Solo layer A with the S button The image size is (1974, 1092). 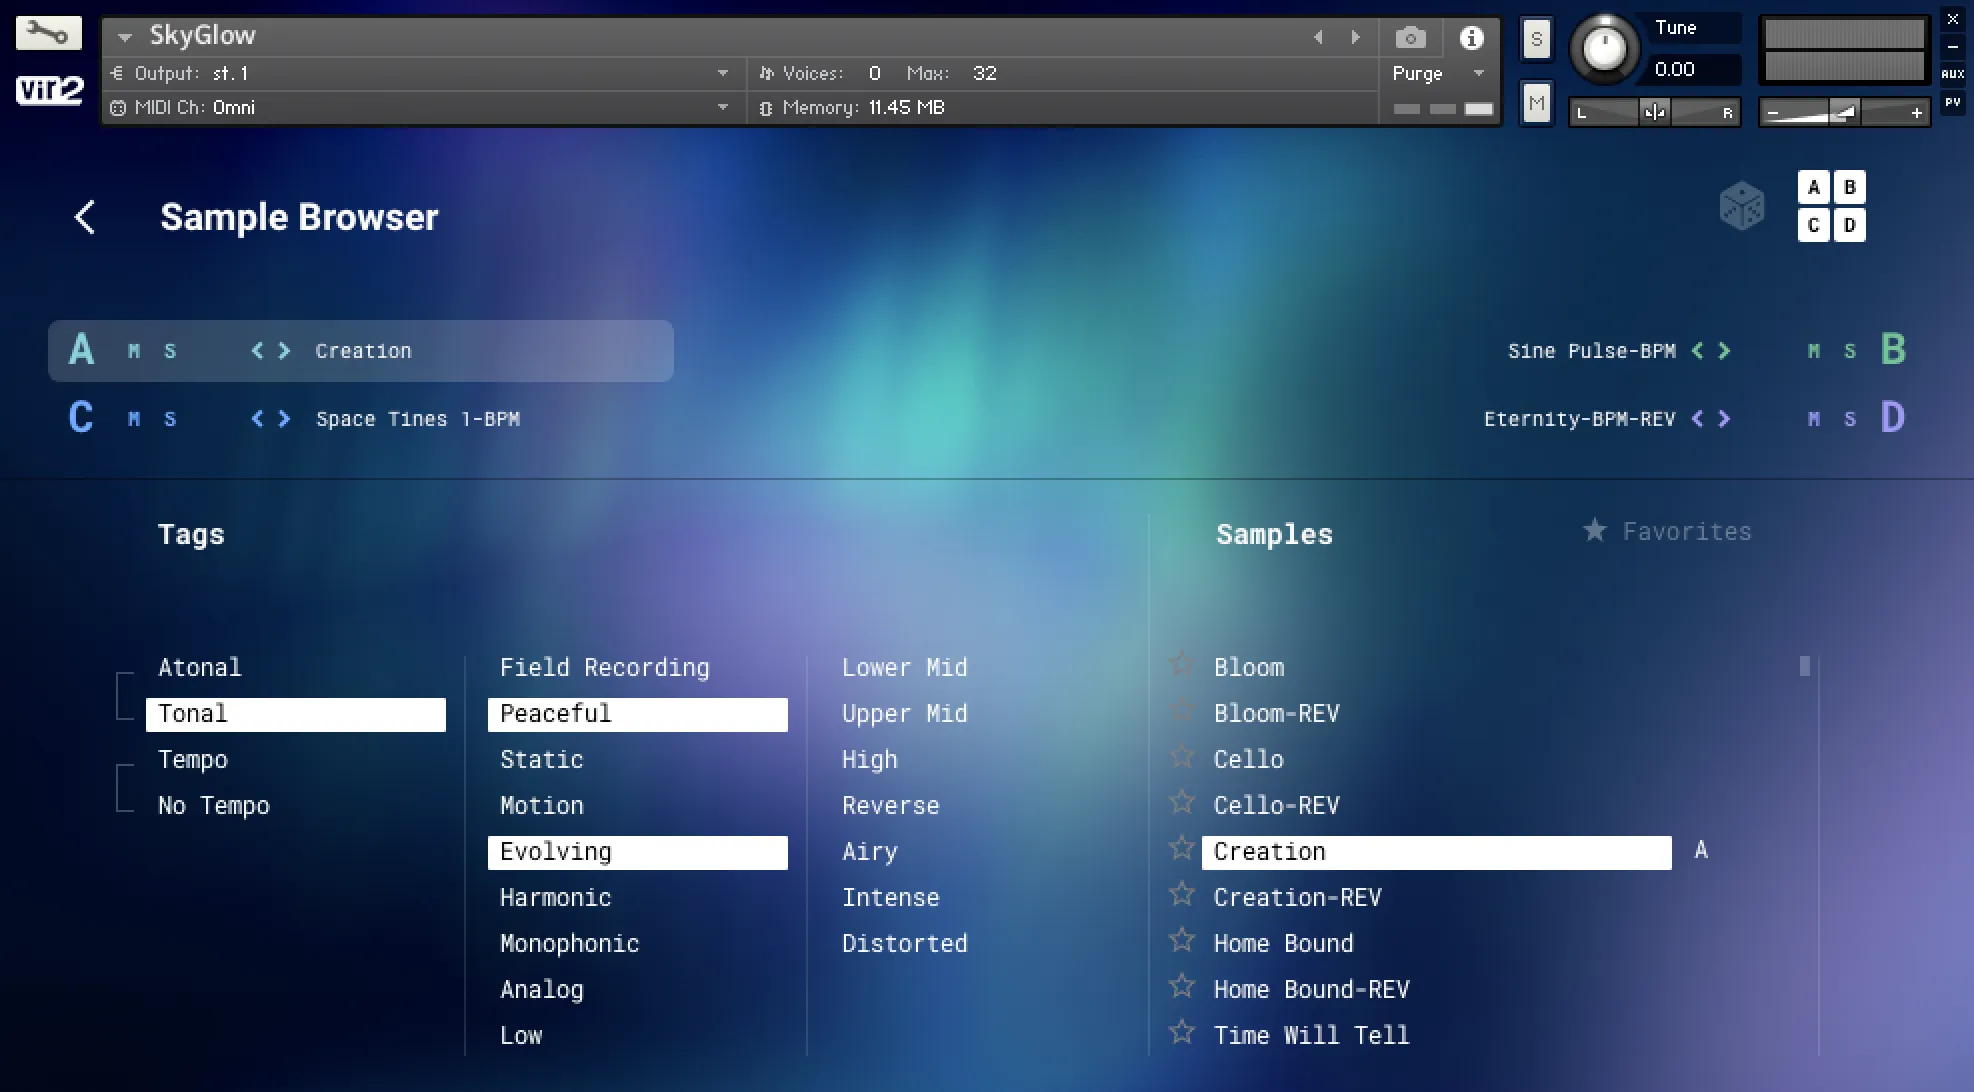(x=170, y=350)
